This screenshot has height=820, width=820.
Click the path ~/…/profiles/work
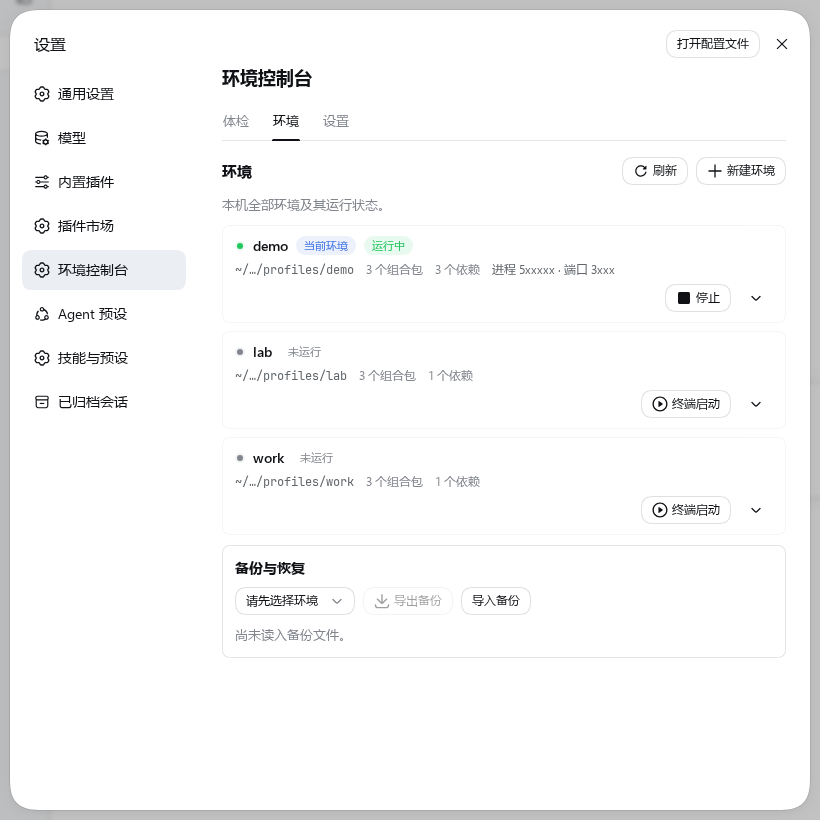[294, 482]
